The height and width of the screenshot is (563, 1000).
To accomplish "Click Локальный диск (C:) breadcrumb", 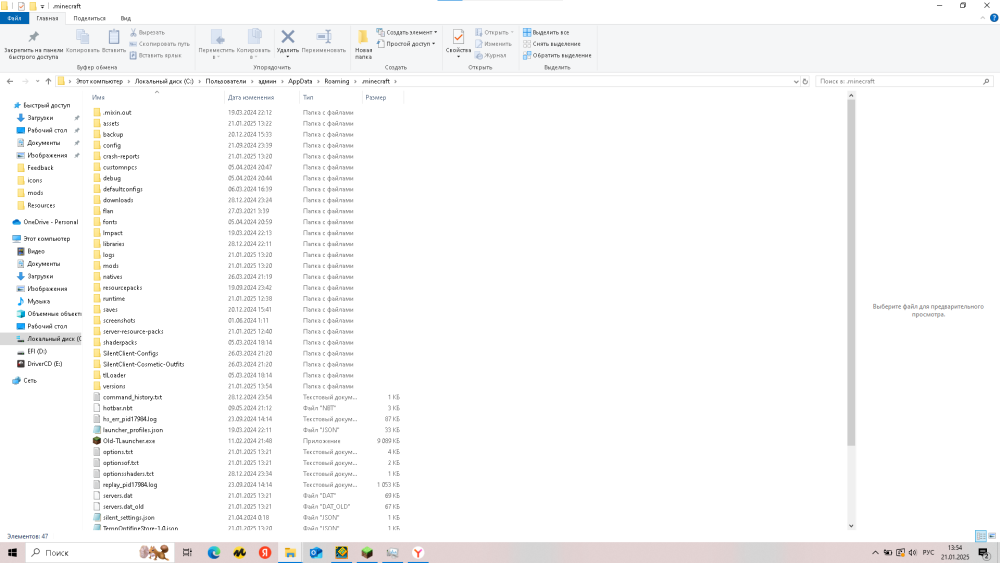I will (164, 82).
